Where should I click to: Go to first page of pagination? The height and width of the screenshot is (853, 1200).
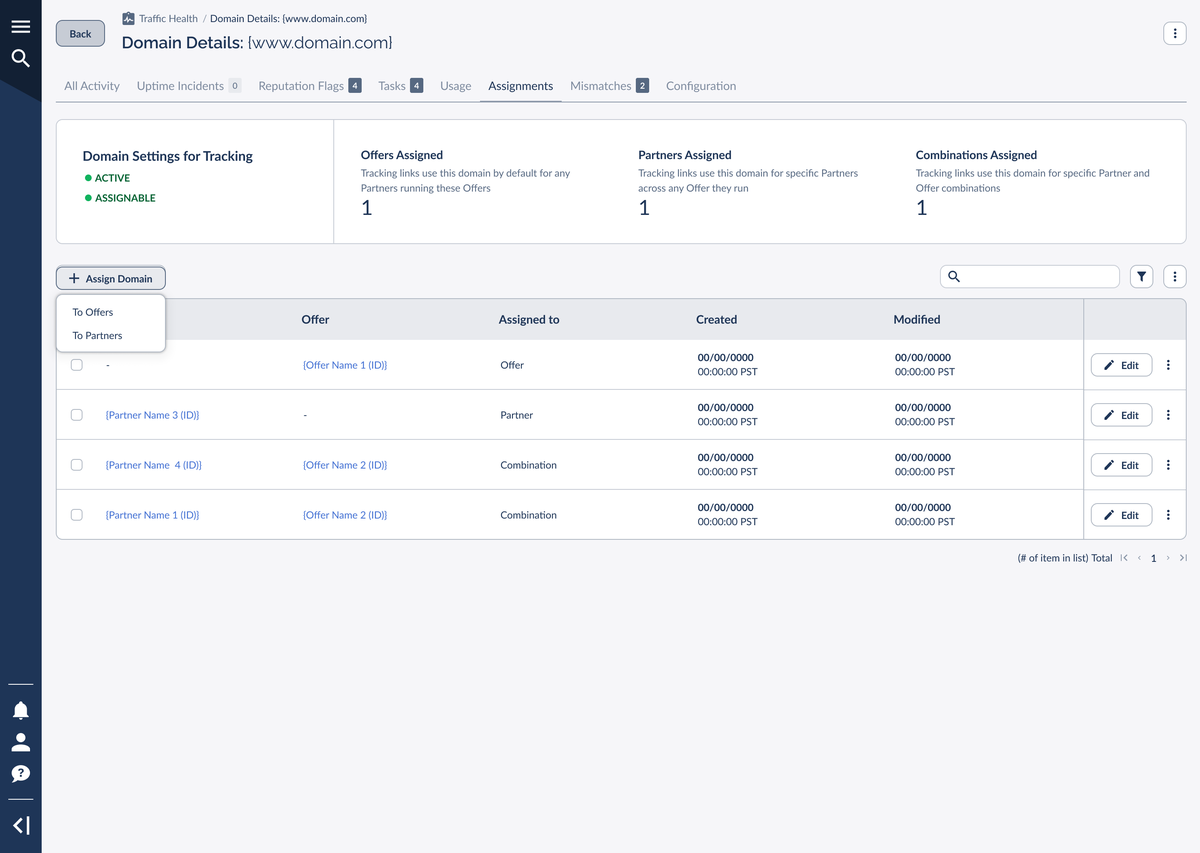click(1124, 558)
